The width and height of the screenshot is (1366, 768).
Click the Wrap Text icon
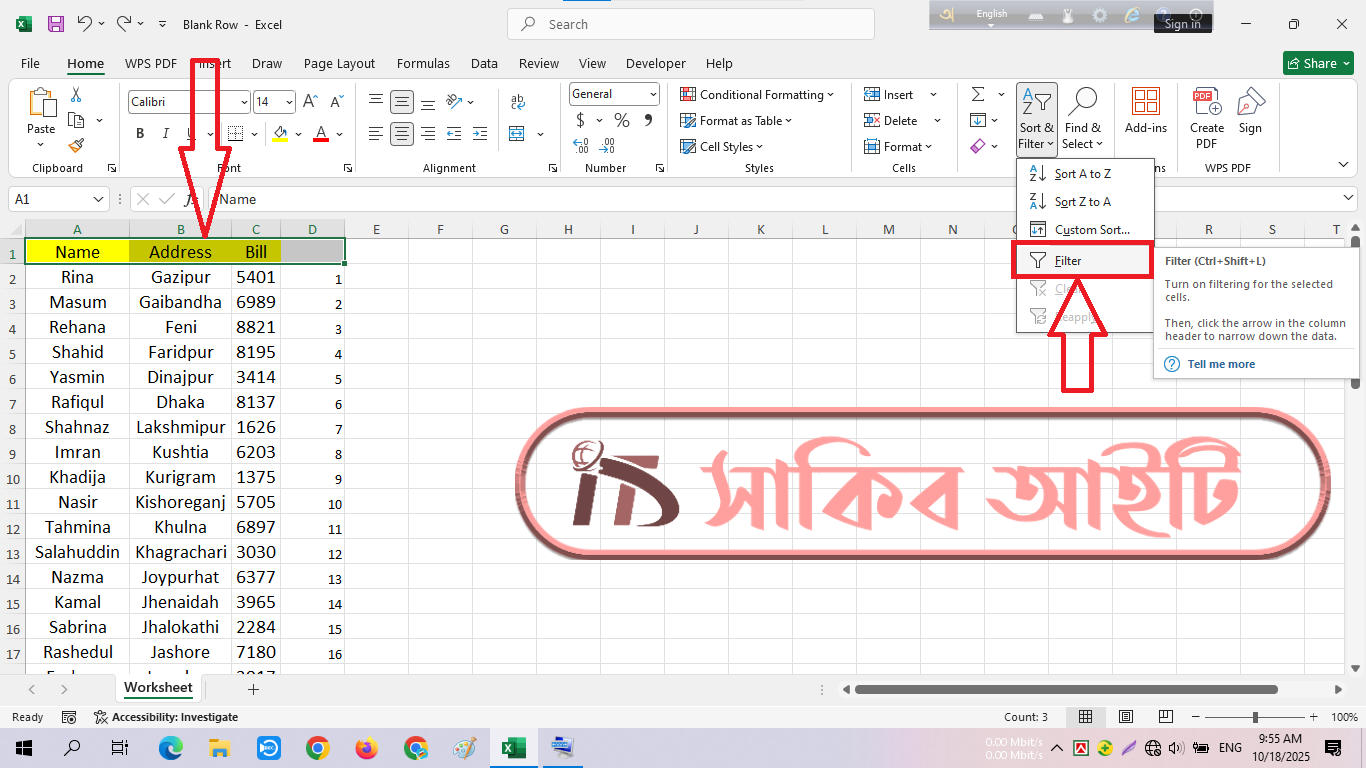tap(517, 102)
